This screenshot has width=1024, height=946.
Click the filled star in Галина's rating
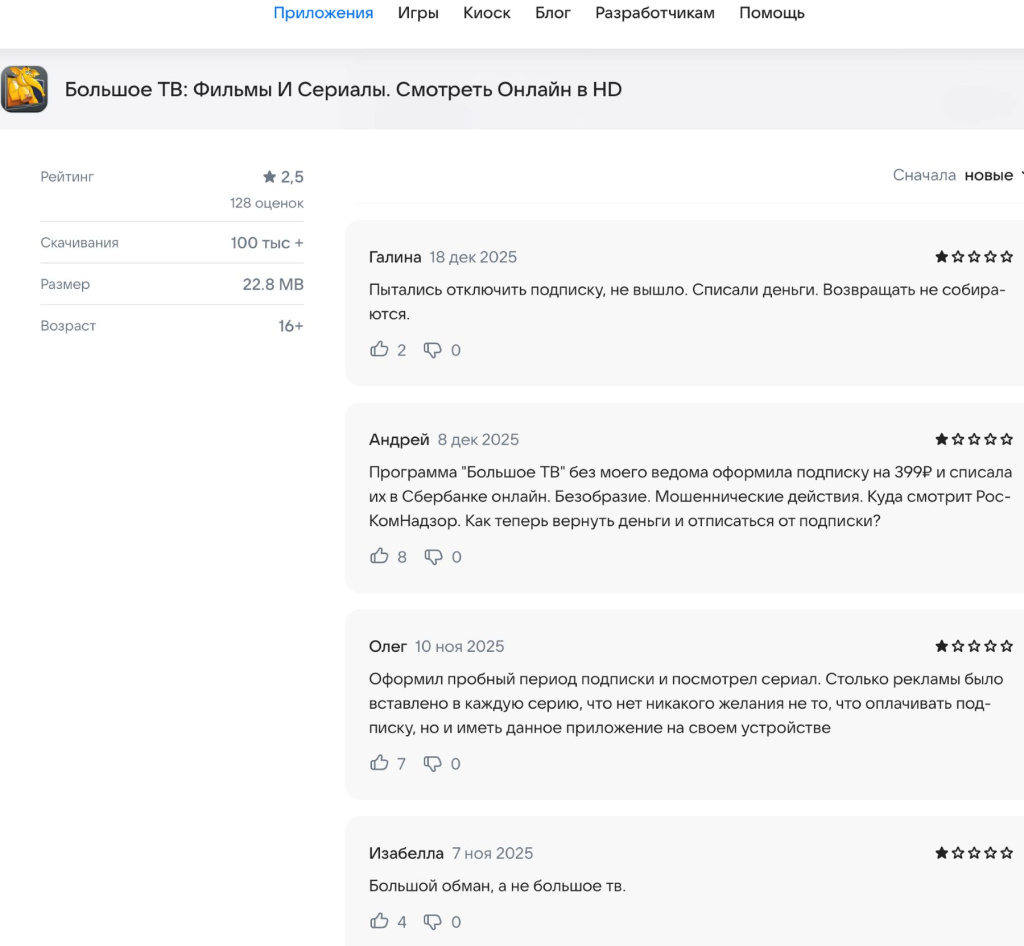pos(941,256)
